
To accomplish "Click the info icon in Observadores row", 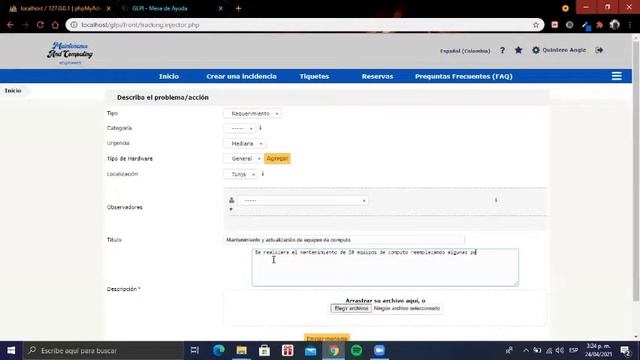I will (496, 200).
